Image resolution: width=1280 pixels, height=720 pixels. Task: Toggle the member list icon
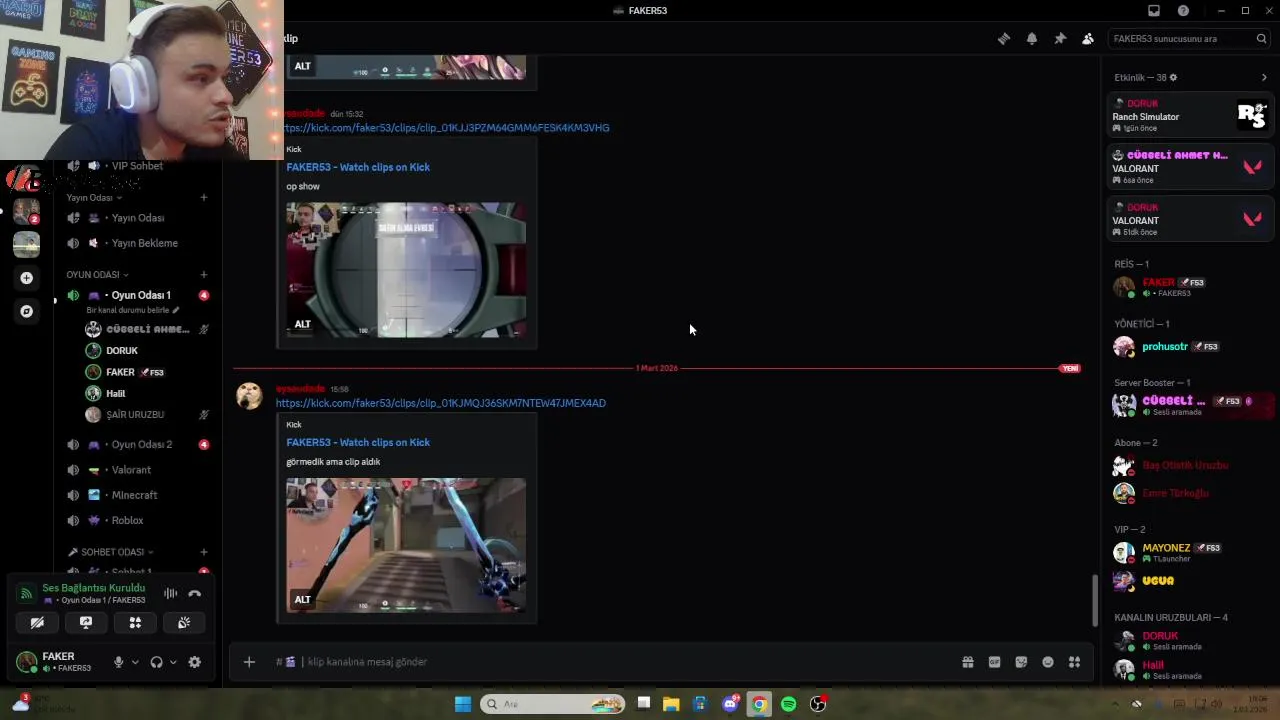[x=1088, y=39]
